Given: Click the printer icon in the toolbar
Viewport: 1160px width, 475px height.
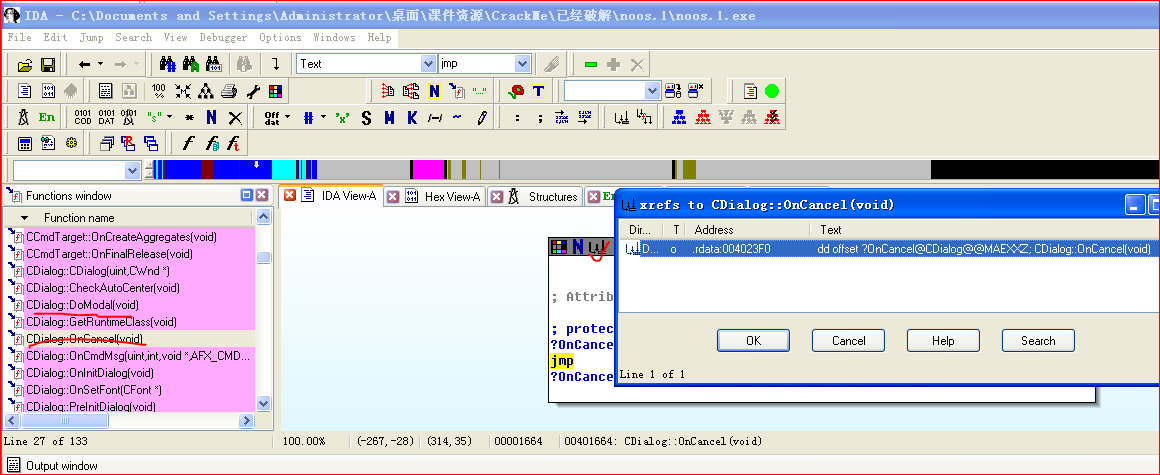Looking at the screenshot, I should click(x=229, y=91).
